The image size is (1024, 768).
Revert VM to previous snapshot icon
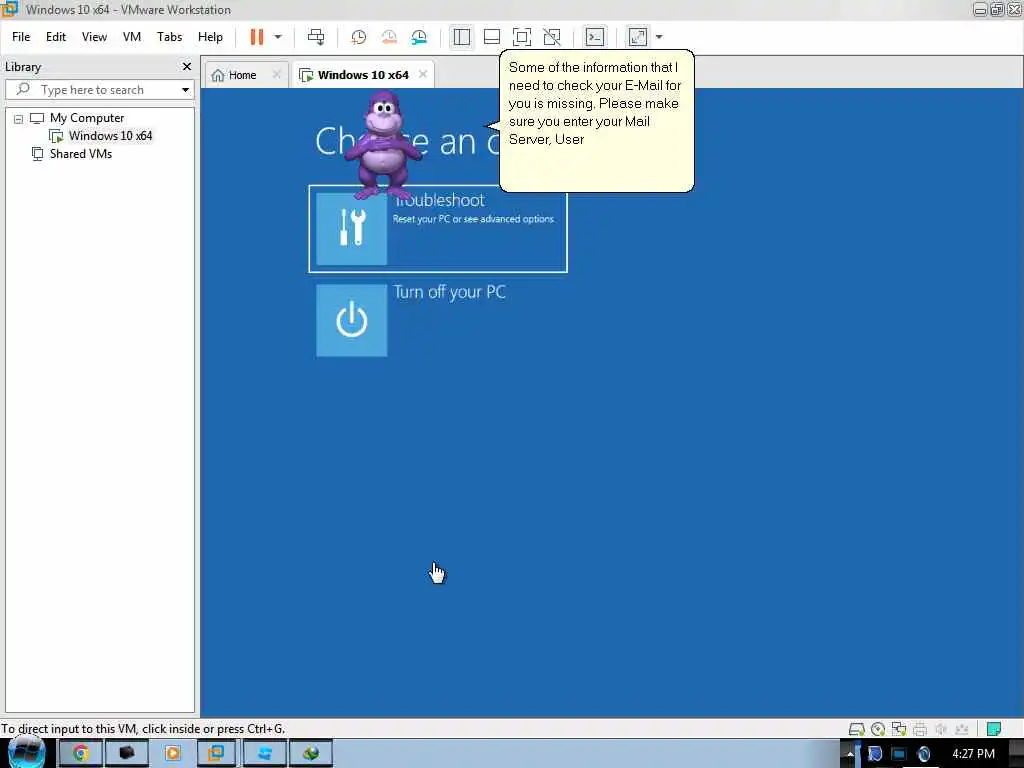coord(389,37)
